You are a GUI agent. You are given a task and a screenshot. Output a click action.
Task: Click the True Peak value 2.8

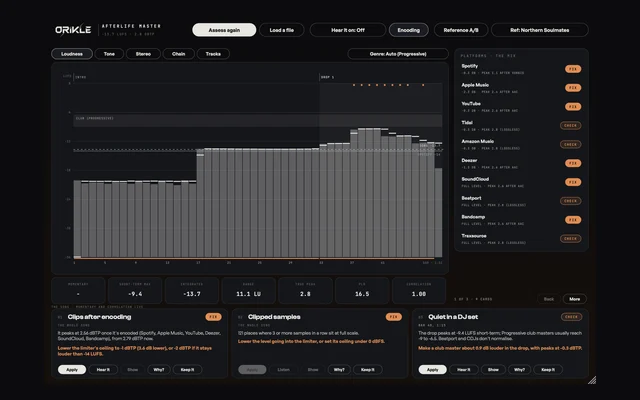[305, 294]
